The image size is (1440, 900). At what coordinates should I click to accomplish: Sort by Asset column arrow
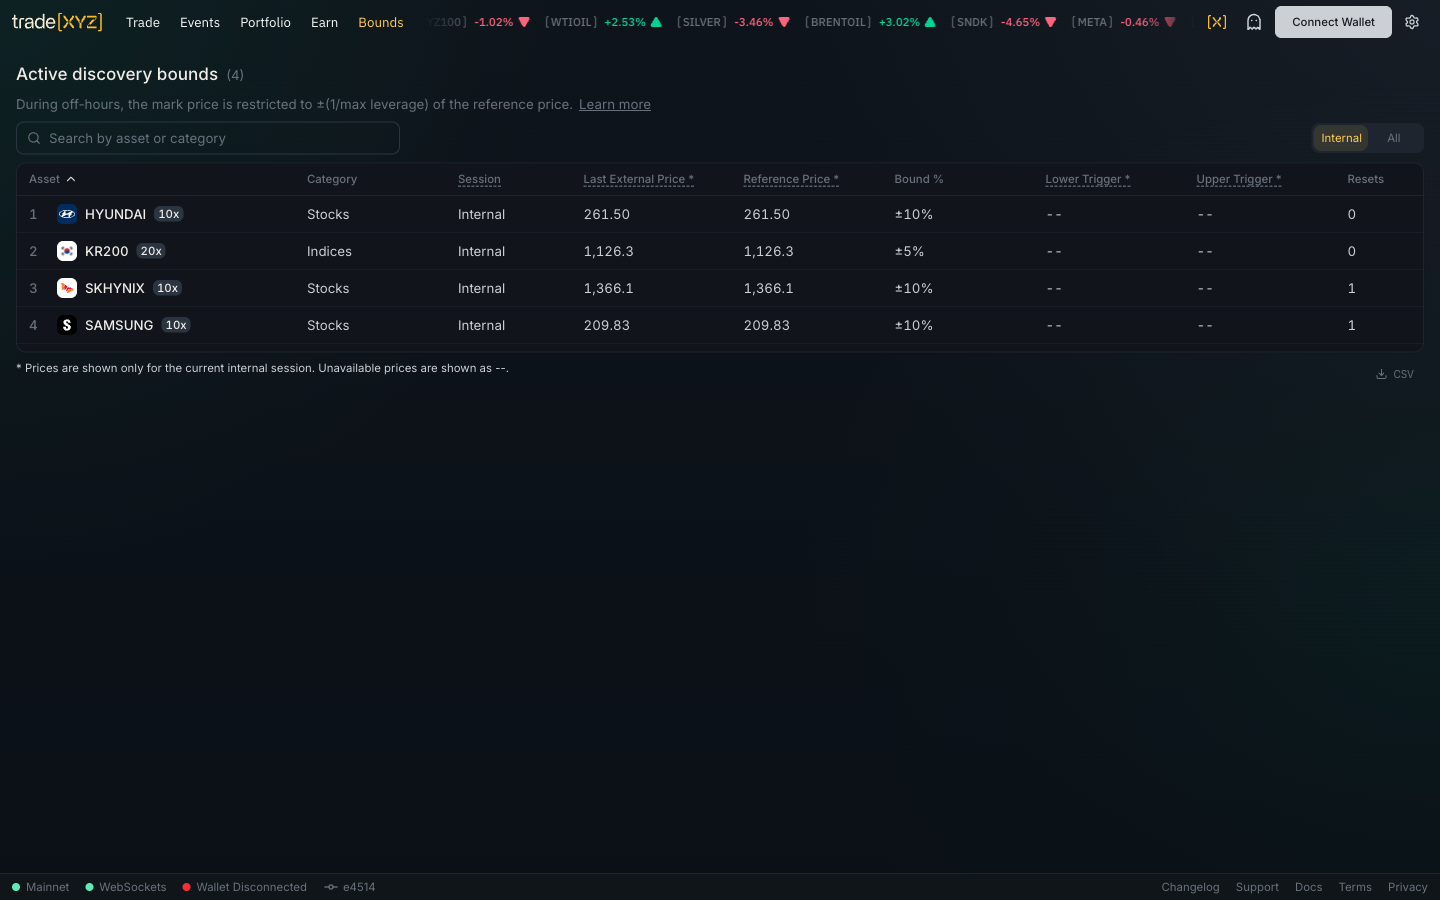71,179
